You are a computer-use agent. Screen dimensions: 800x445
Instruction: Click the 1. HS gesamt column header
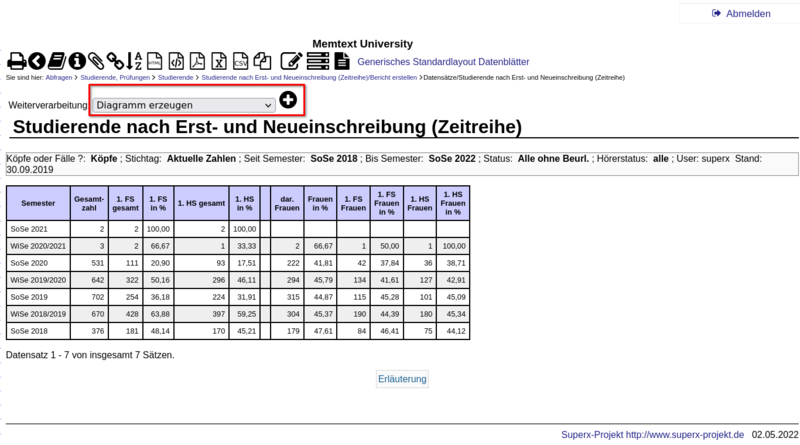click(201, 203)
